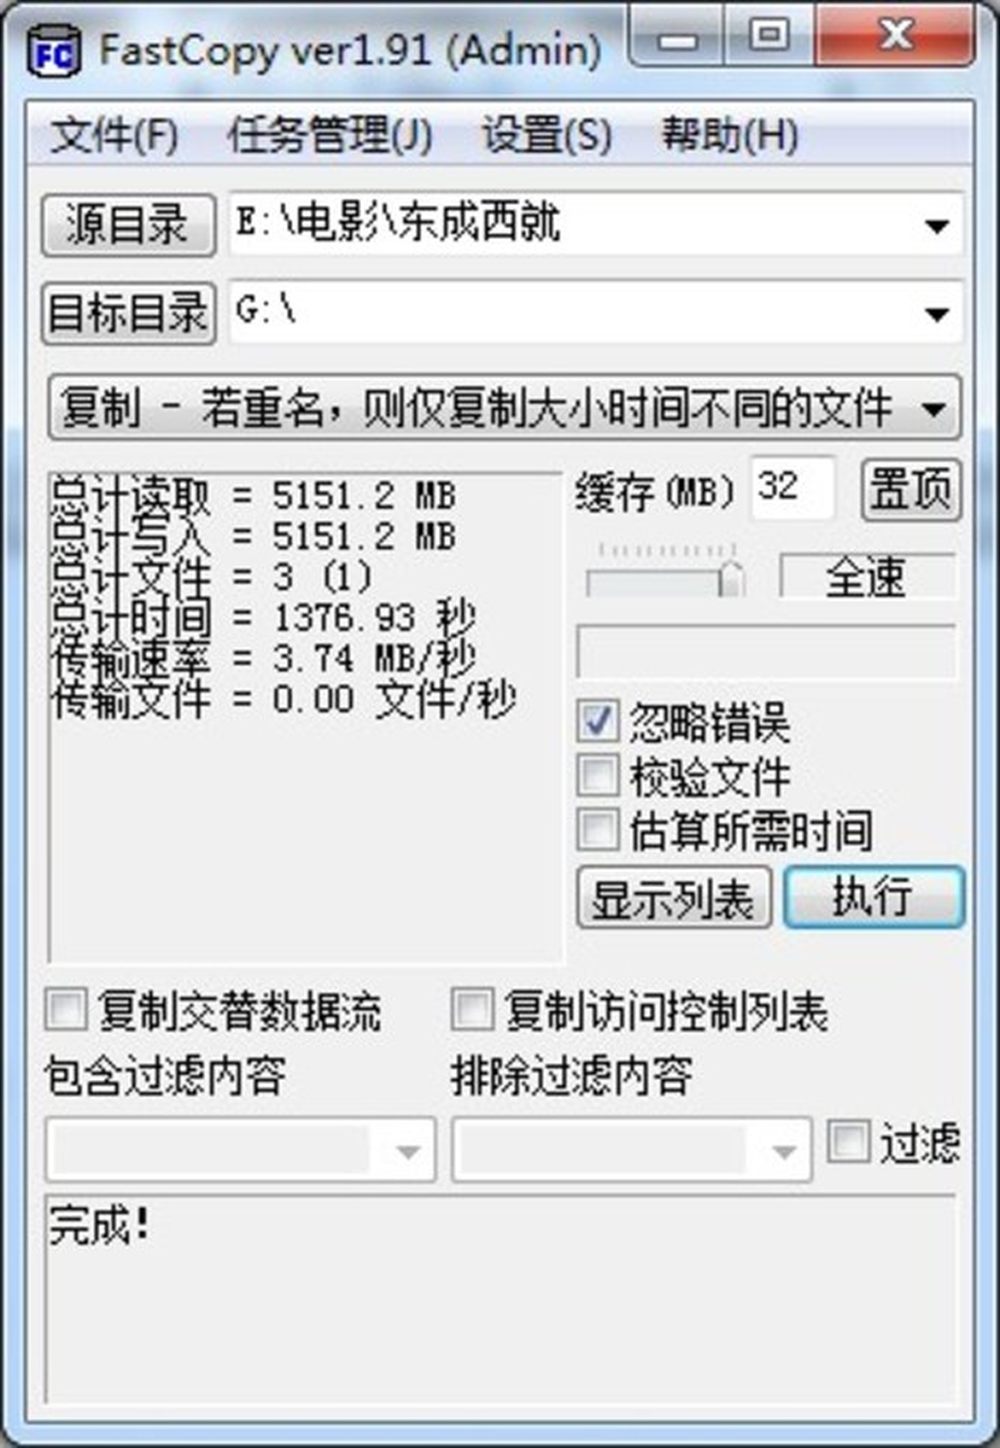The height and width of the screenshot is (1448, 1000).
Task: Check the 复制访问控制列表 option
Action: click(472, 1010)
